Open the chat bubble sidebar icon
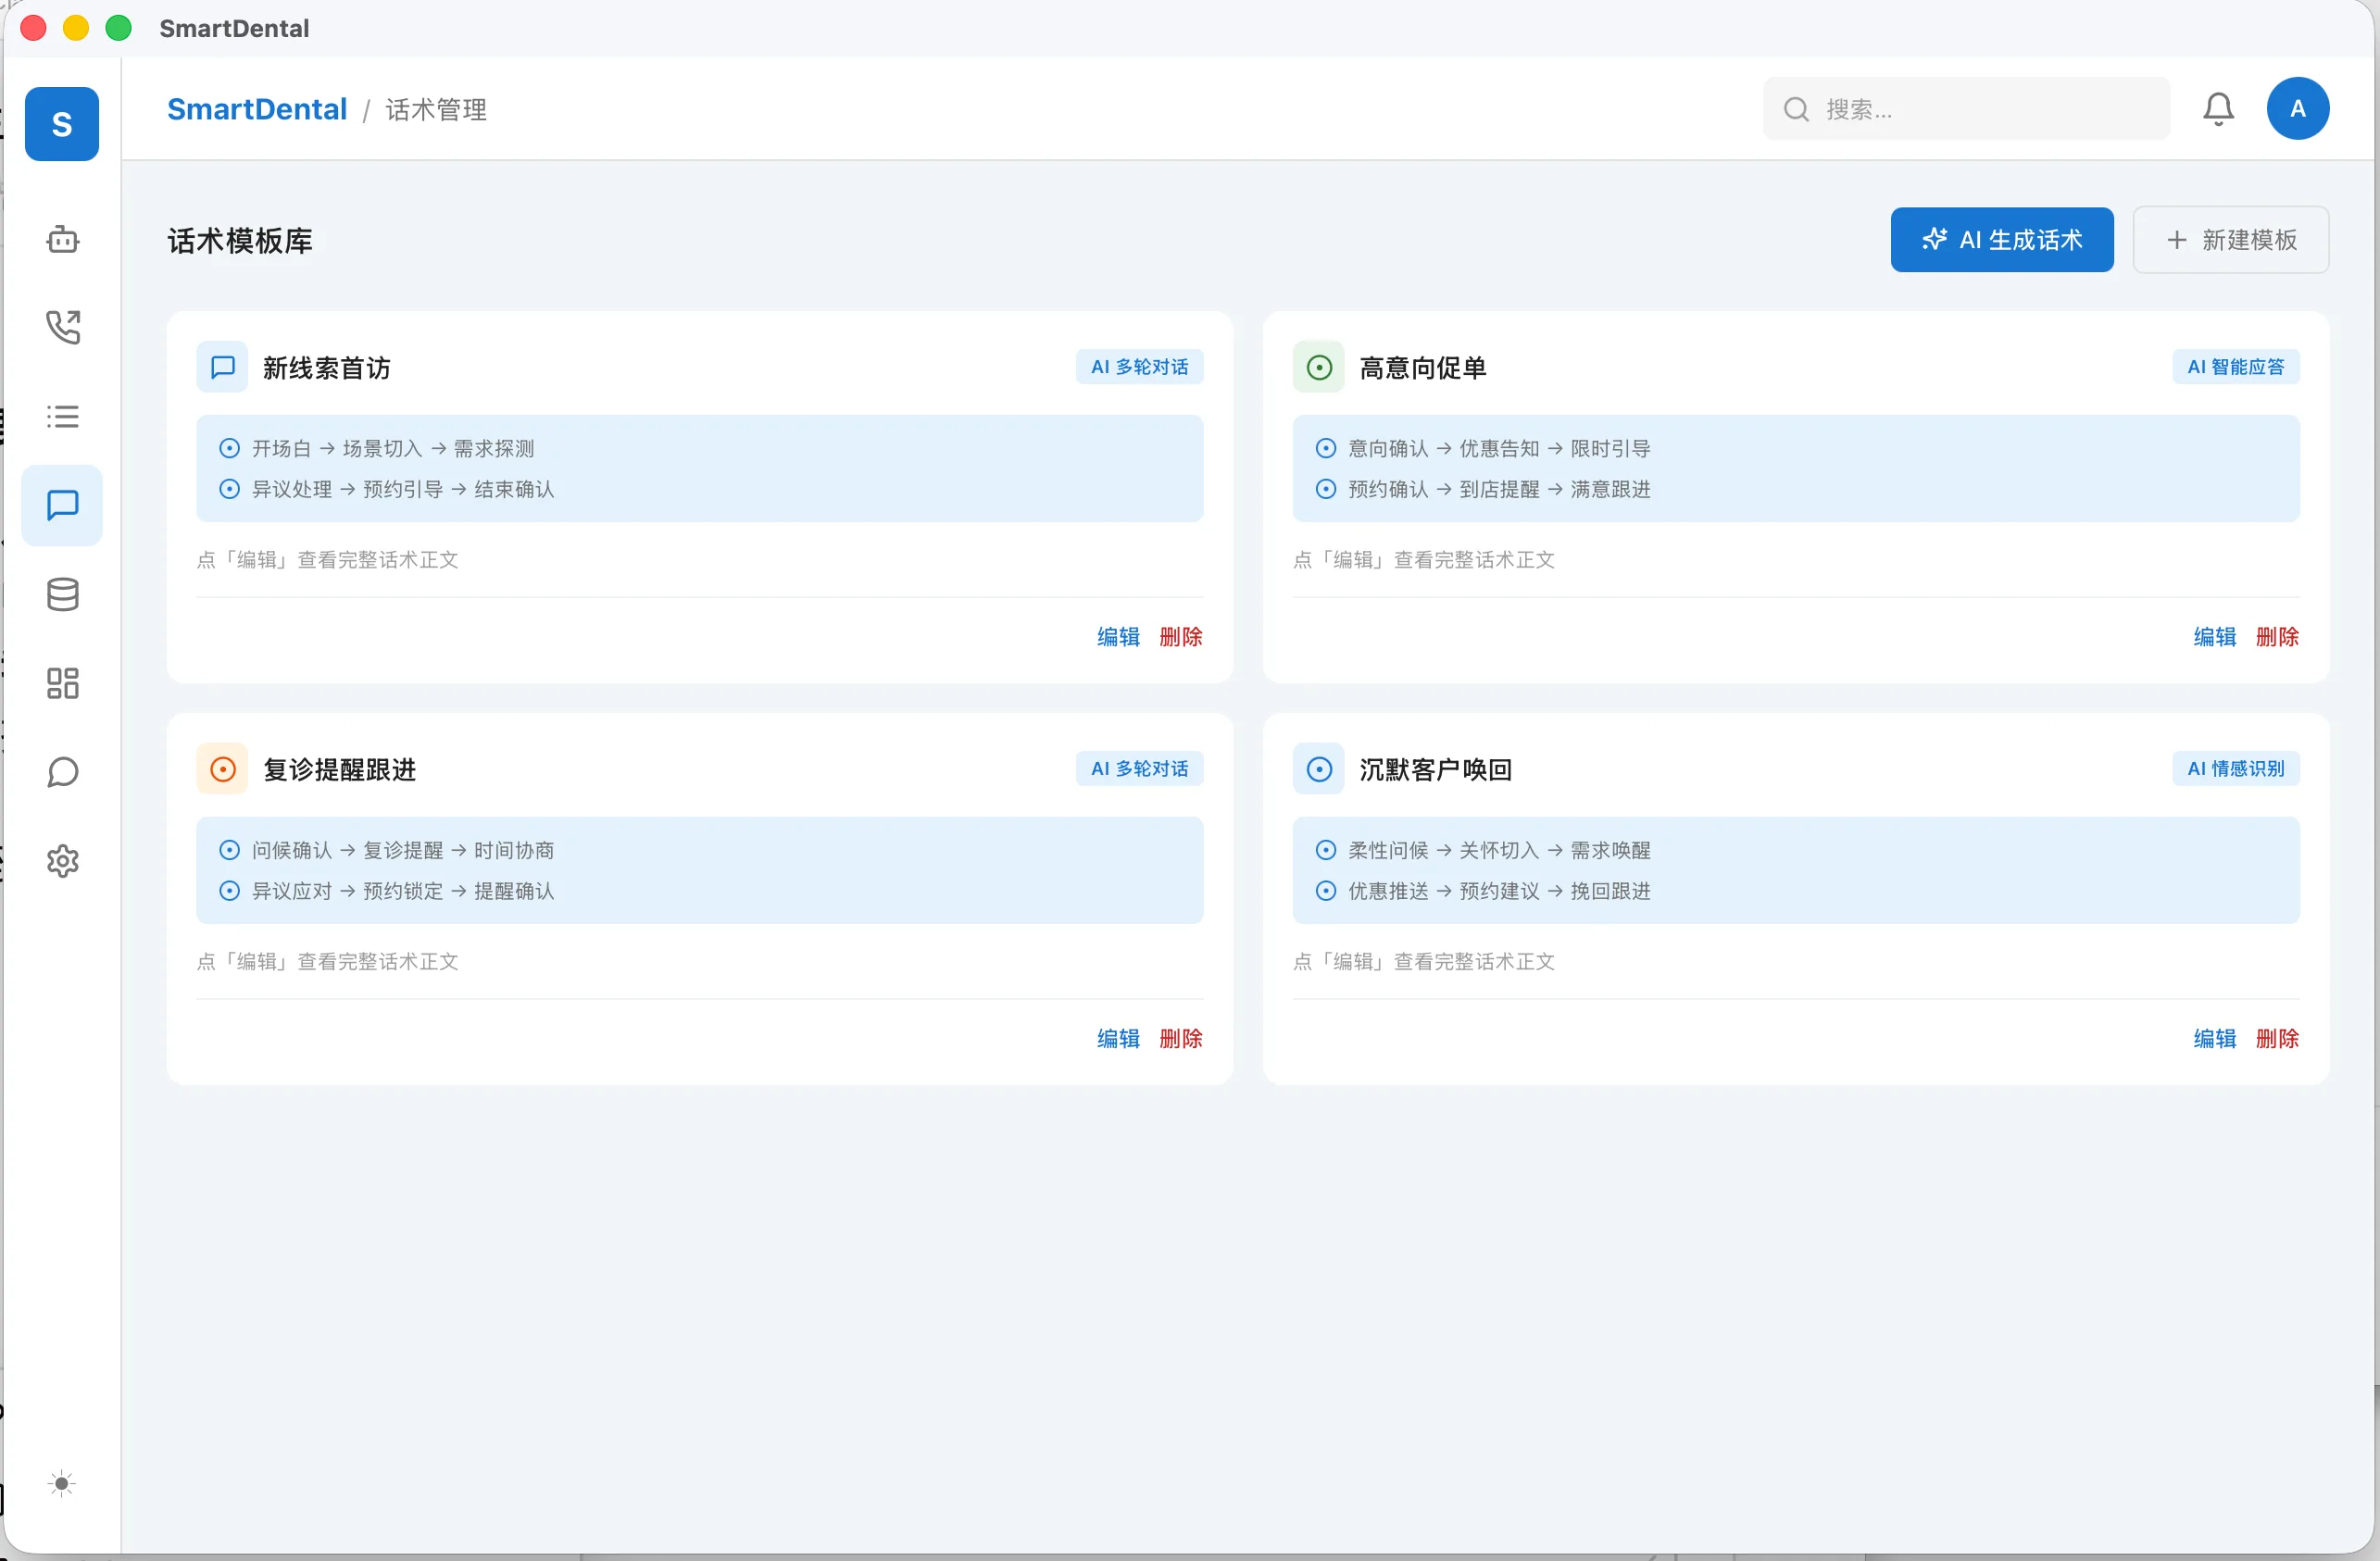 point(63,772)
